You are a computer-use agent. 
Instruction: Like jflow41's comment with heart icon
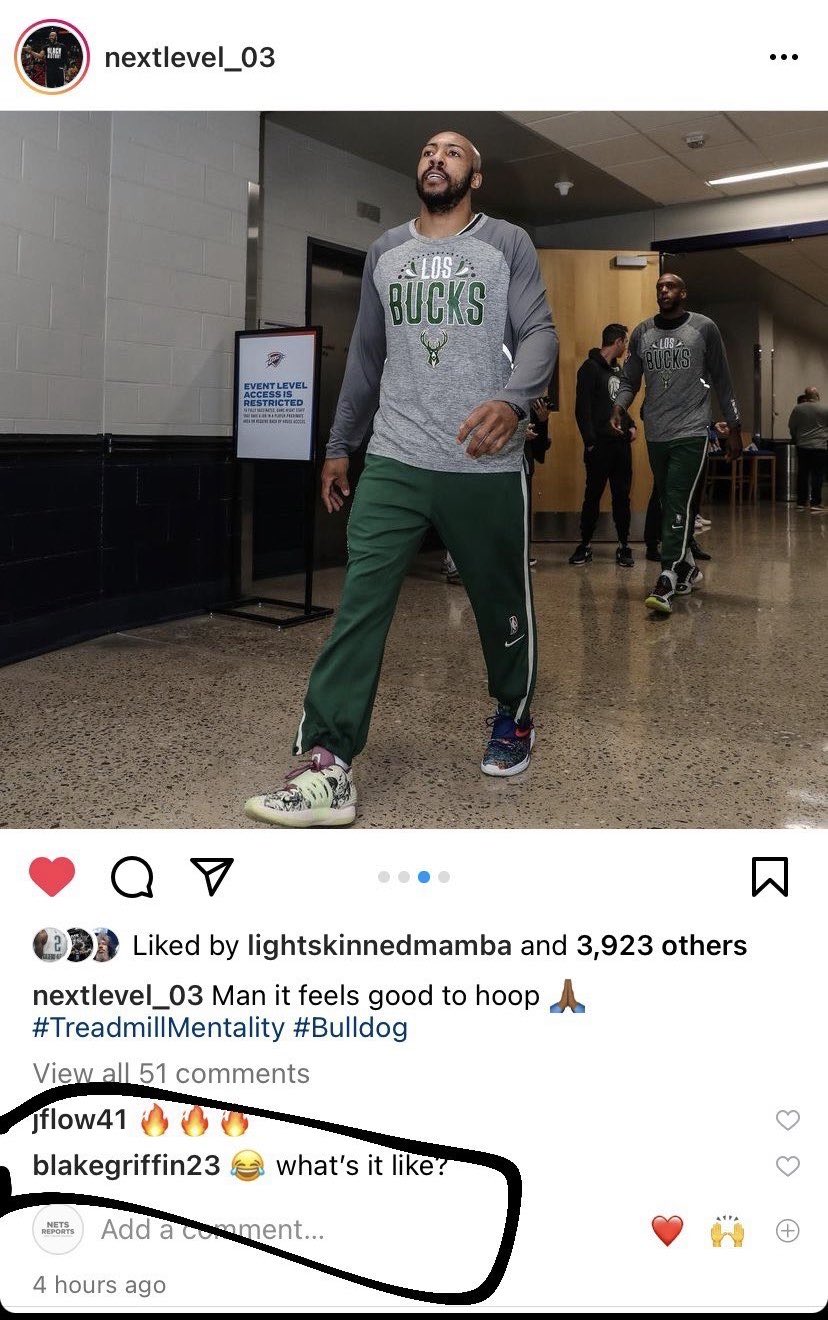[x=788, y=1120]
